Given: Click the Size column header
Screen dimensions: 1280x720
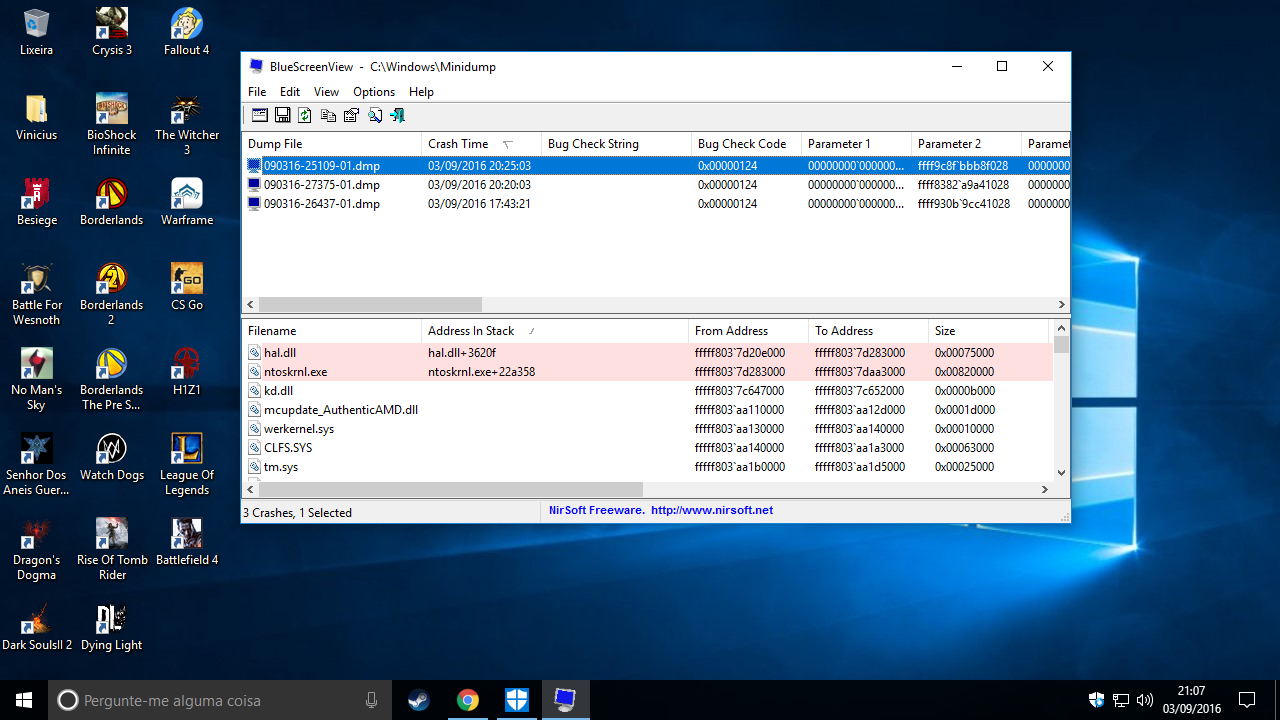Looking at the screenshot, I should [x=988, y=331].
